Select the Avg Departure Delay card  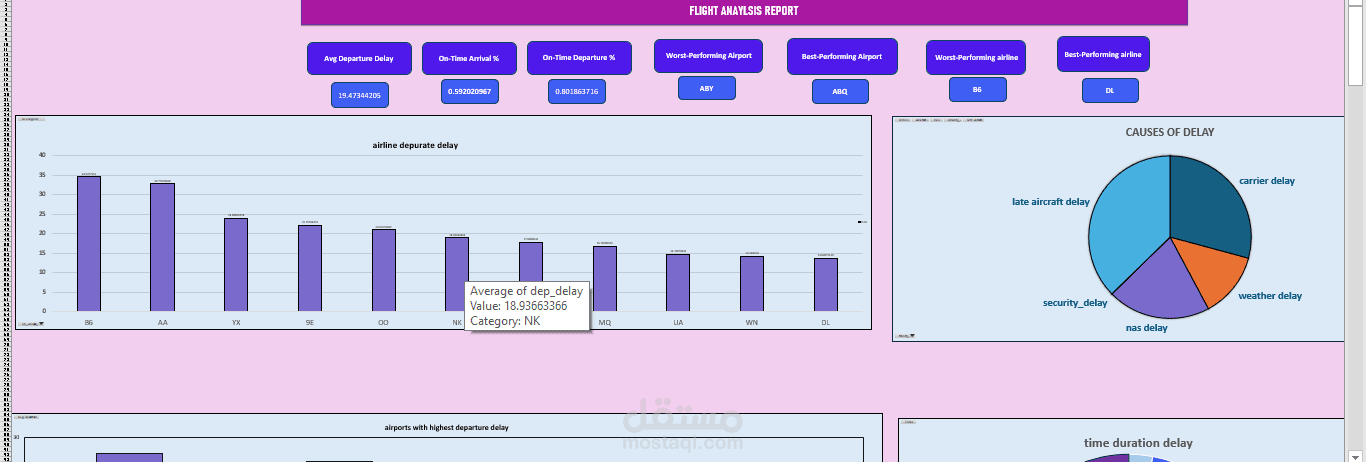click(359, 59)
